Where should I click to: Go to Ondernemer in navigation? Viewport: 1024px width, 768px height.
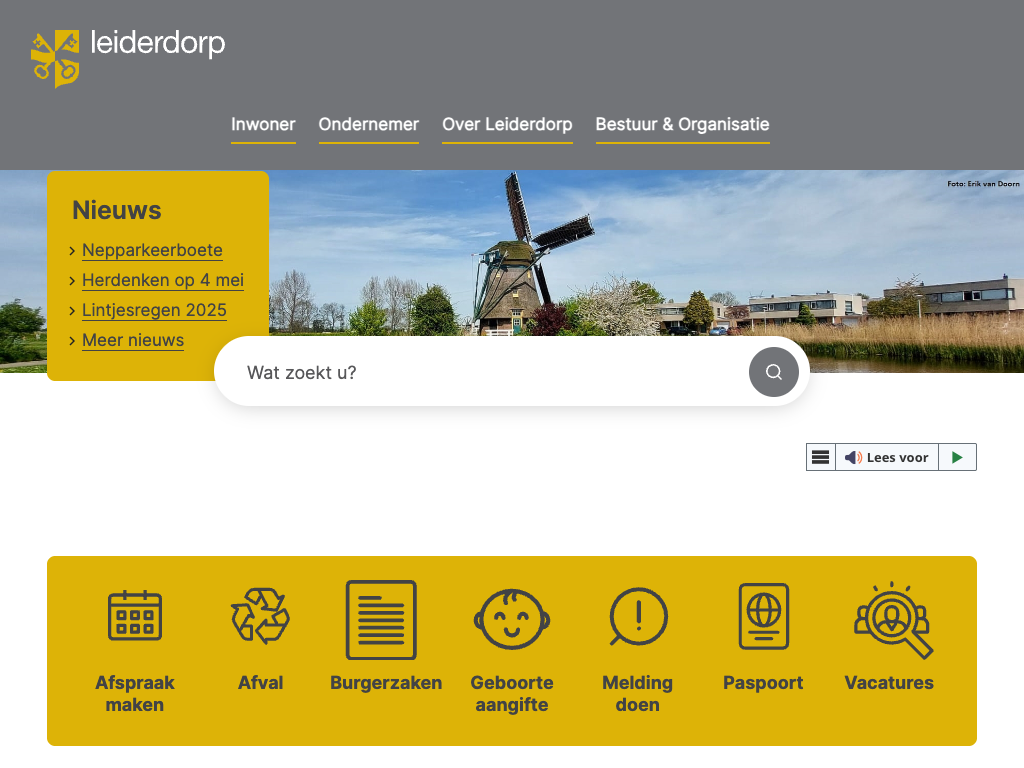[x=368, y=125]
